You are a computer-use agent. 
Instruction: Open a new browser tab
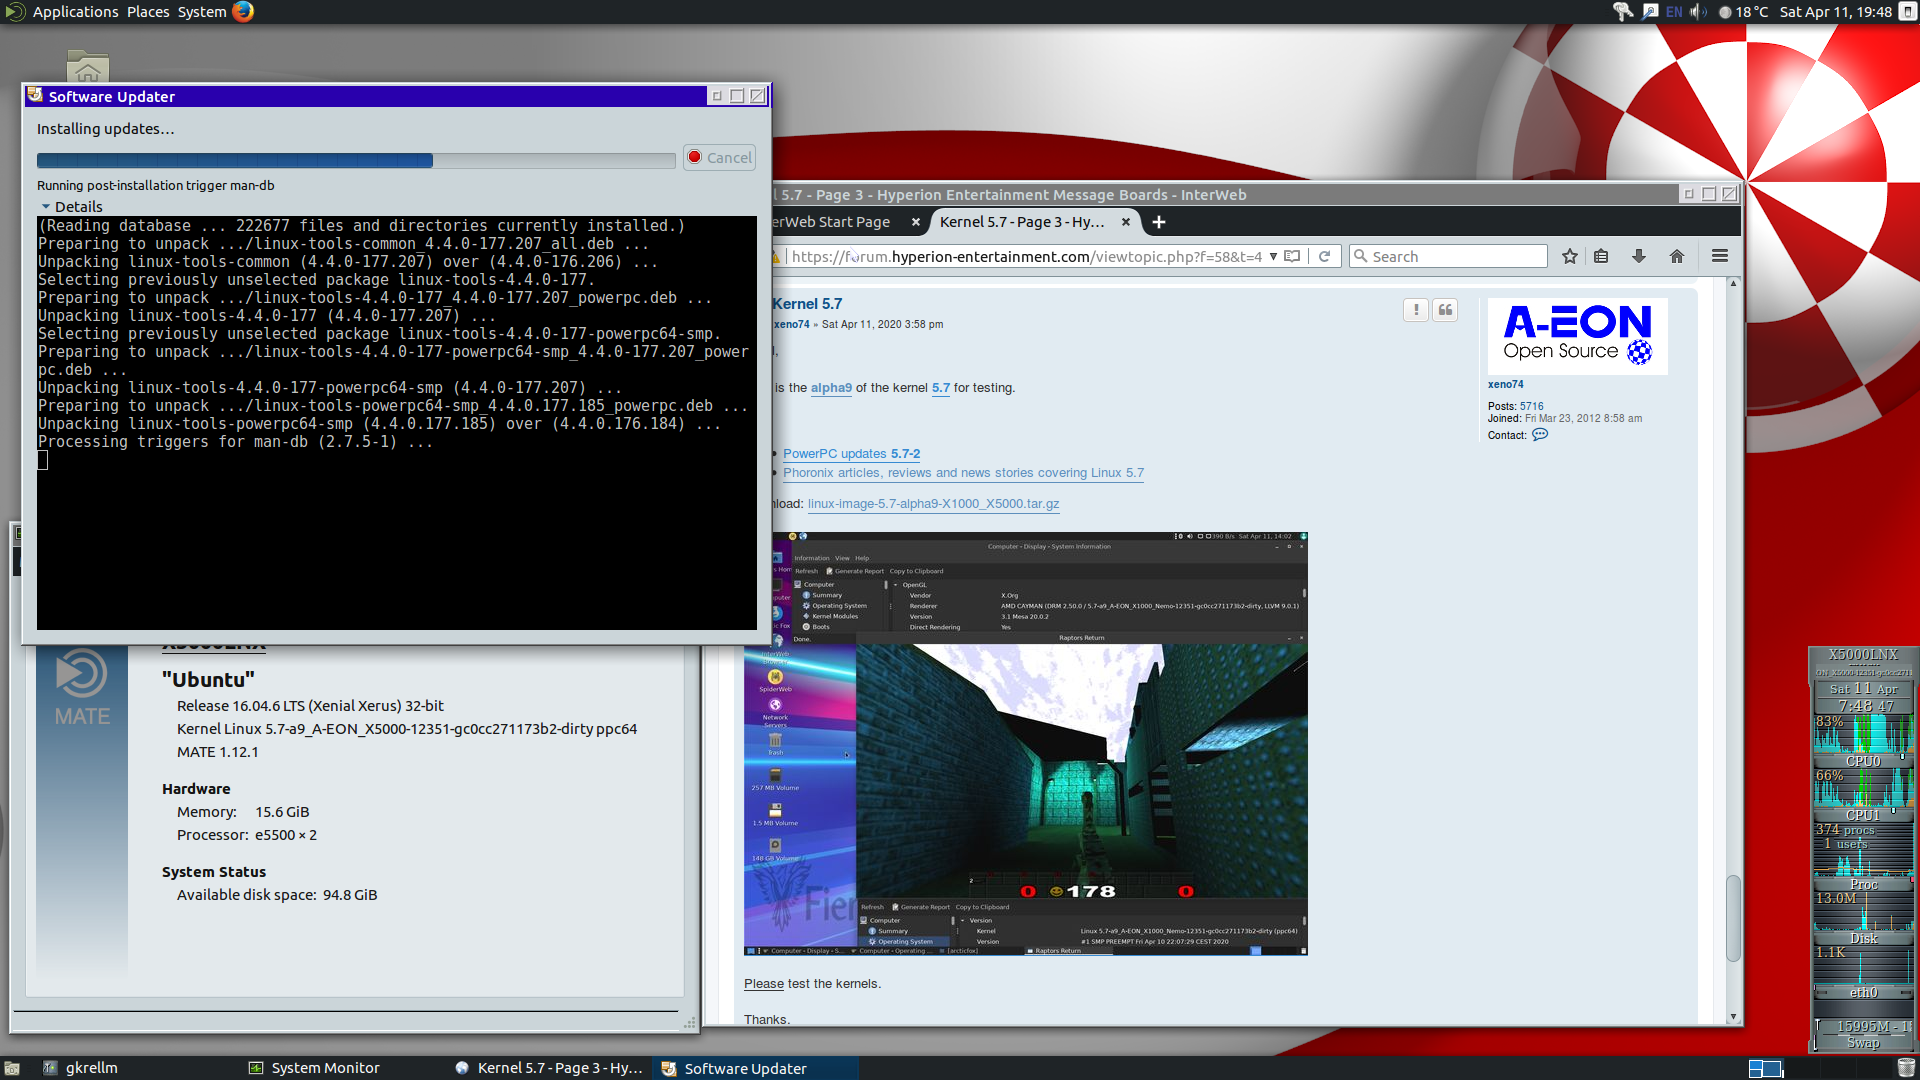pos(1159,222)
